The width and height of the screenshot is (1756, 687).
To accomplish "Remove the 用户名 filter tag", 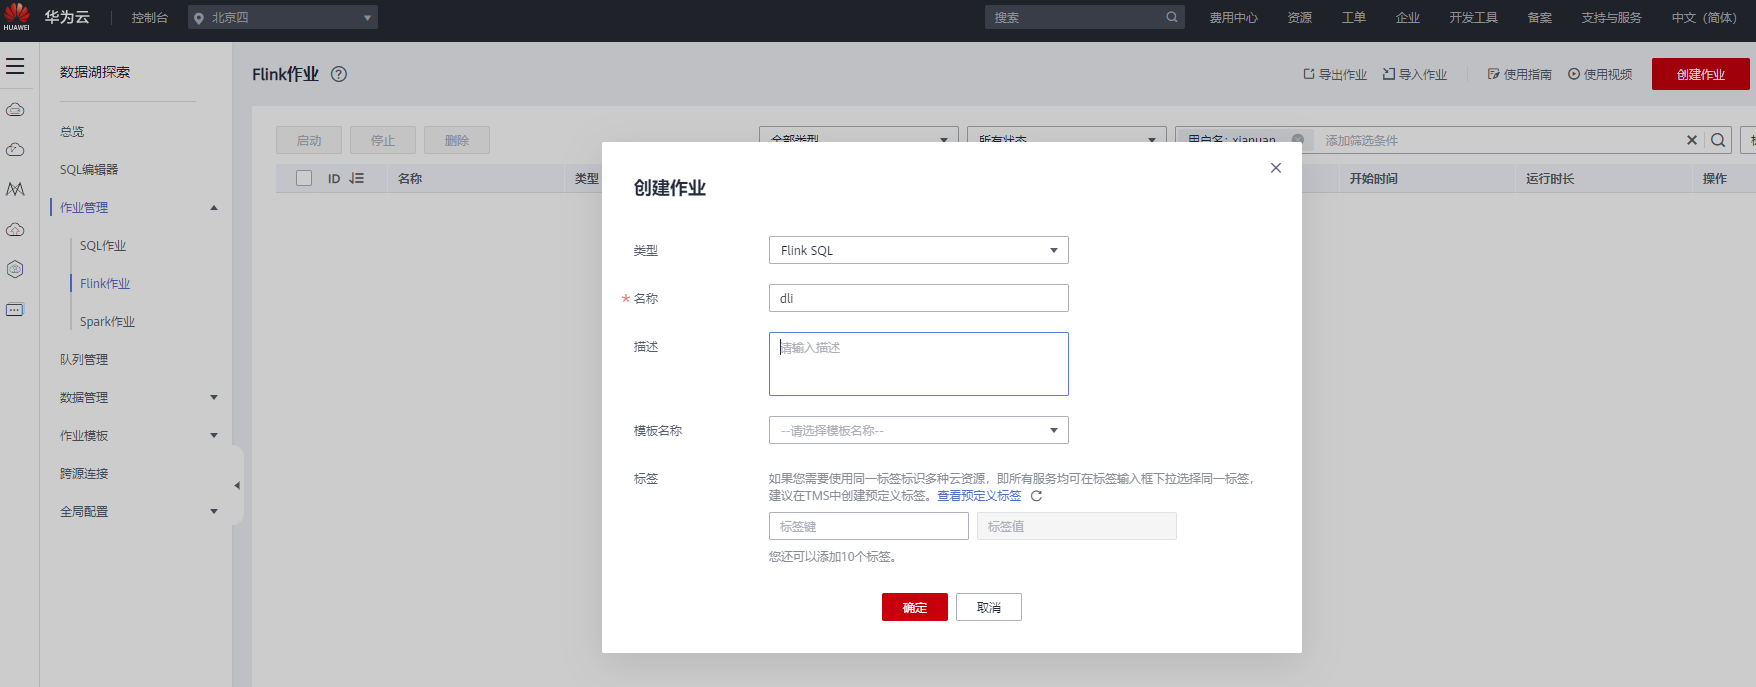I will (x=1297, y=139).
